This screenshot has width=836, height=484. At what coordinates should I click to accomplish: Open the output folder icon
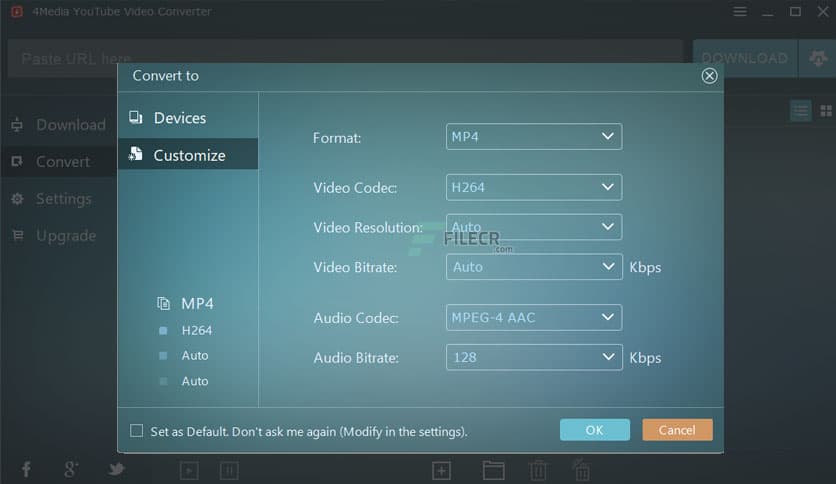click(x=494, y=470)
